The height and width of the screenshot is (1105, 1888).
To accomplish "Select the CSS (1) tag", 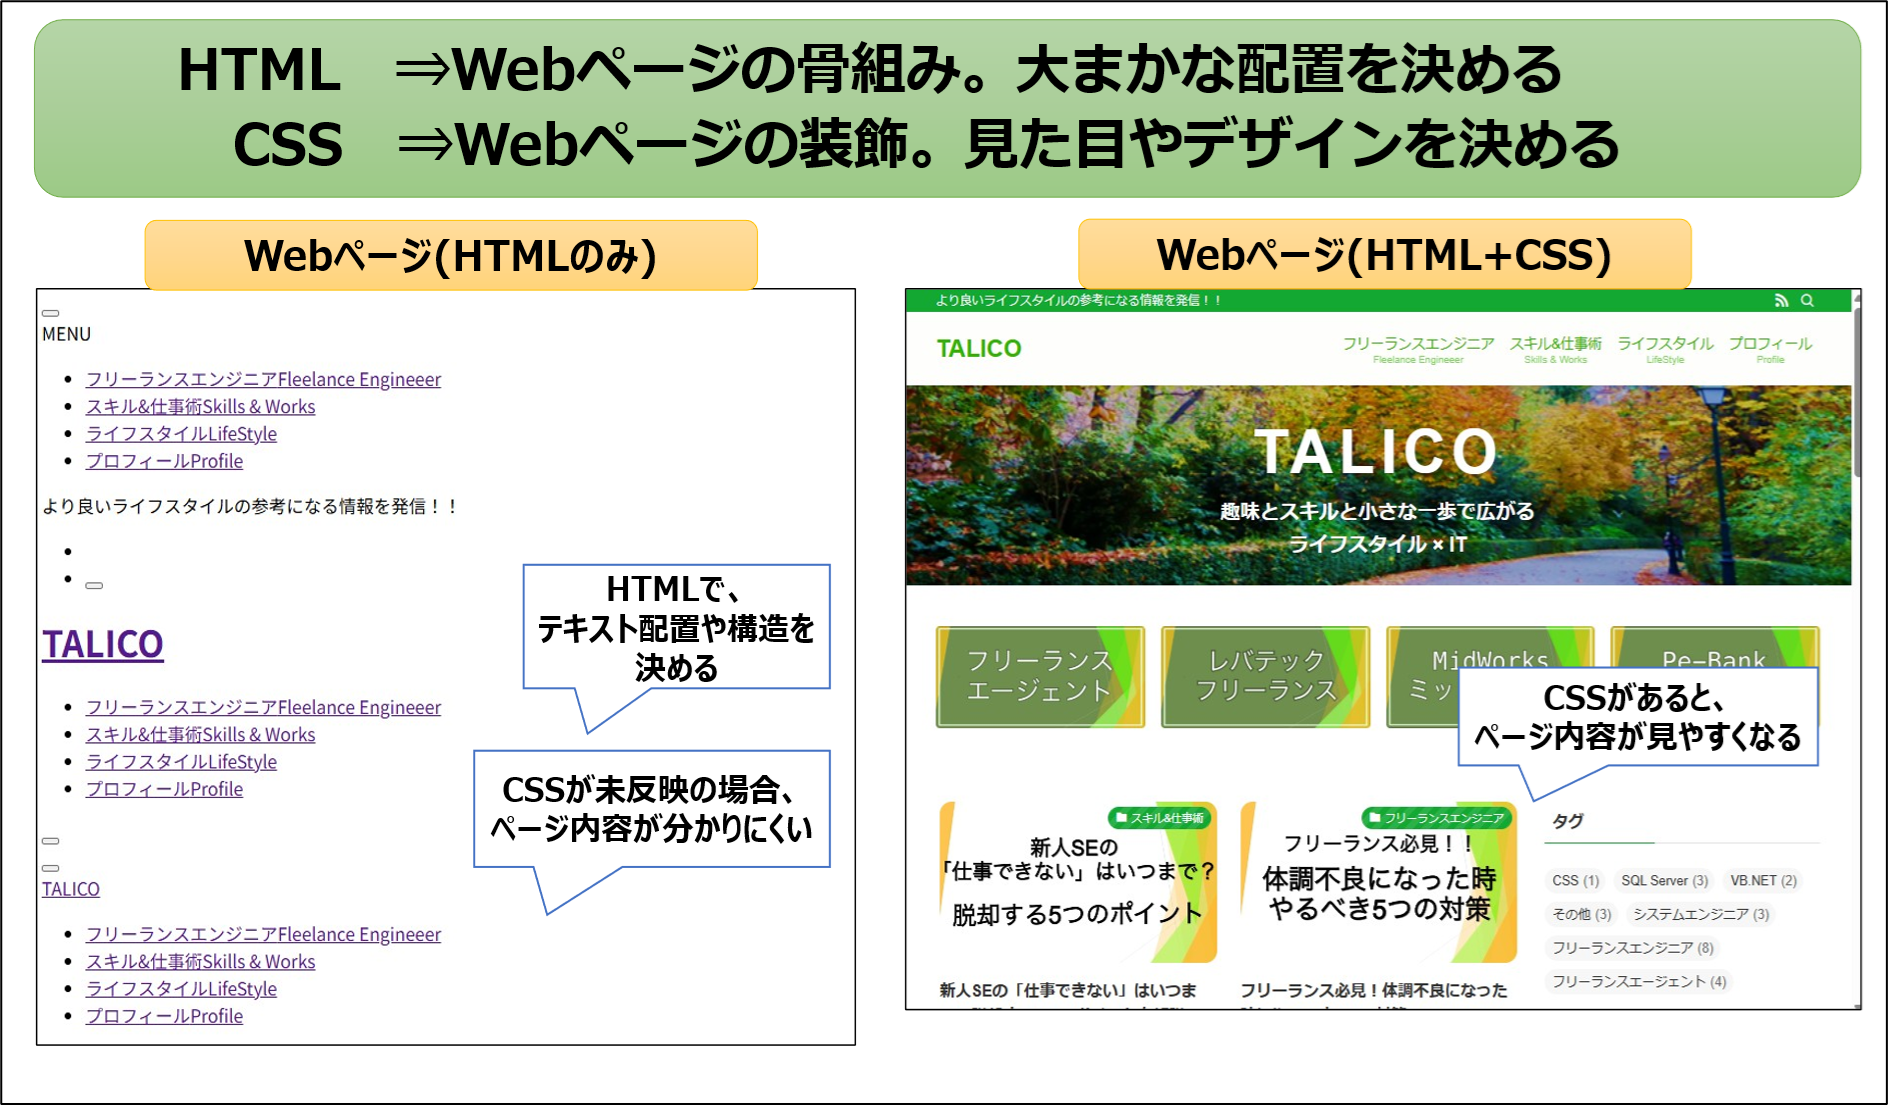I will tap(1575, 881).
